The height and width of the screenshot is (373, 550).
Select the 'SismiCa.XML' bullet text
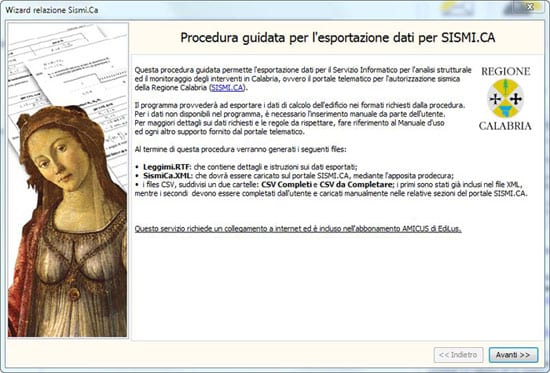pos(167,175)
